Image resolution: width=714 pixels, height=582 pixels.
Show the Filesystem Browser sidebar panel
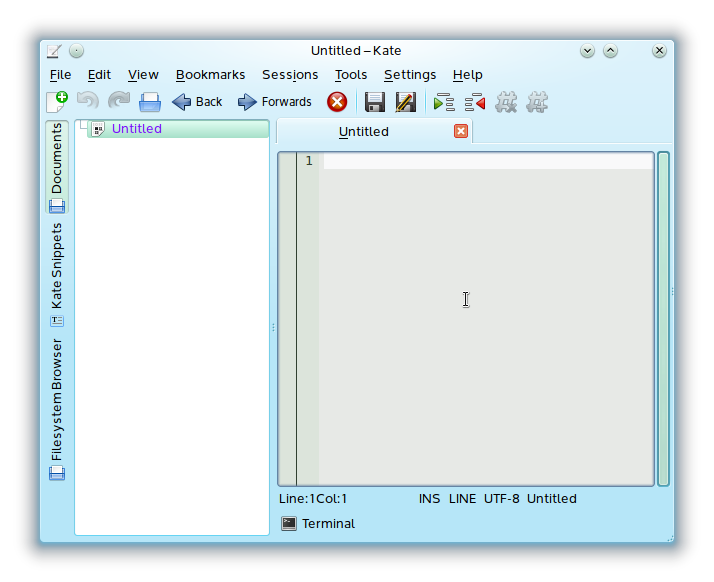coord(57,408)
